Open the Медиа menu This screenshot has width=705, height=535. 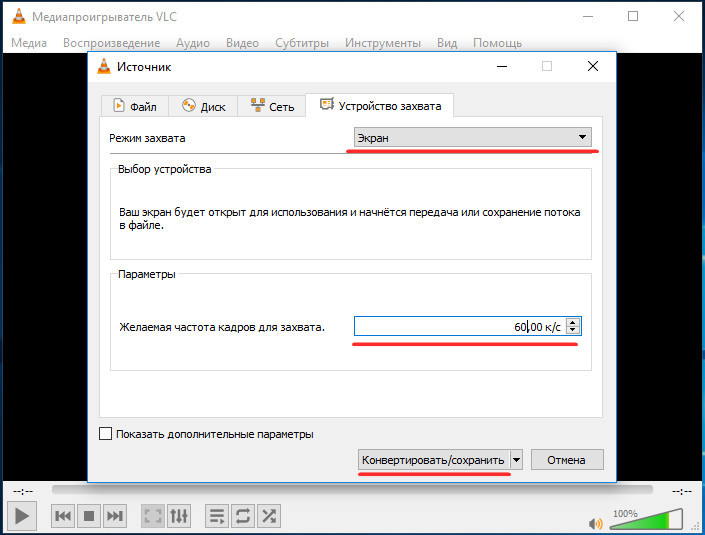pos(29,43)
